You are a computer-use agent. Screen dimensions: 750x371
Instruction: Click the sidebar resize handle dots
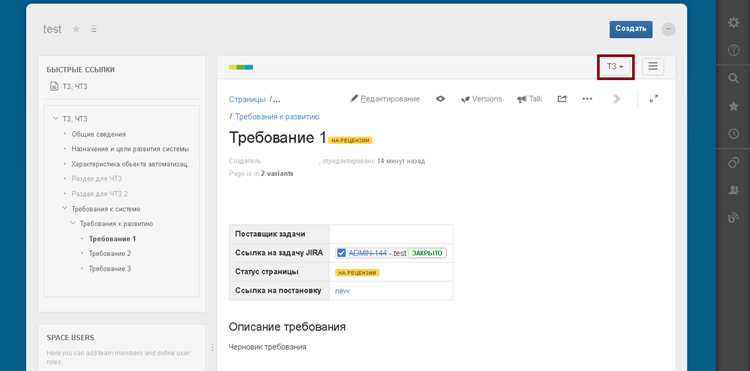click(x=212, y=348)
